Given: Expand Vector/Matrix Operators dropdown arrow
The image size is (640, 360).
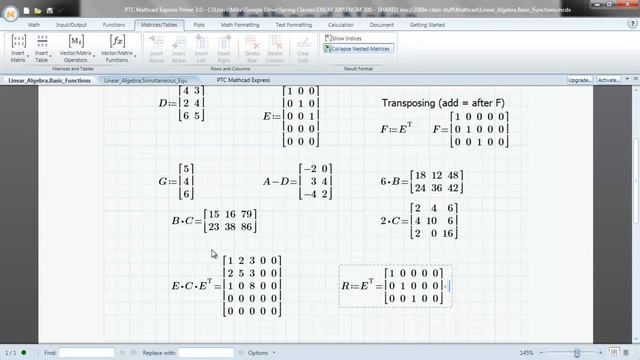Looking at the screenshot, I should 94,56.
